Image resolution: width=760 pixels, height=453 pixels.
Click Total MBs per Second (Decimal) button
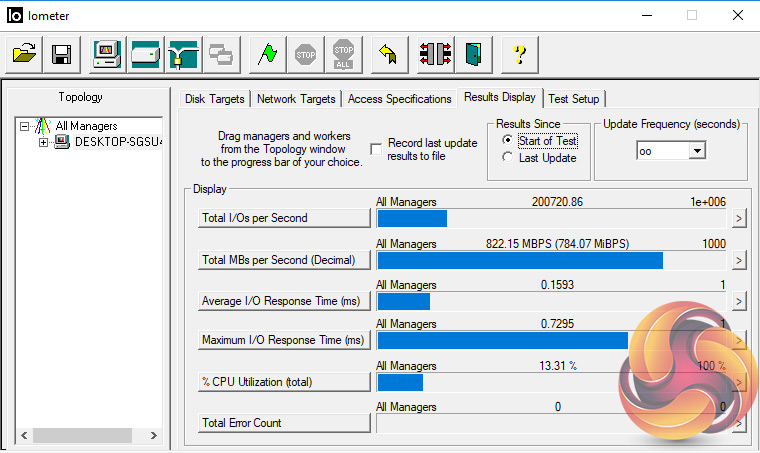[x=284, y=260]
